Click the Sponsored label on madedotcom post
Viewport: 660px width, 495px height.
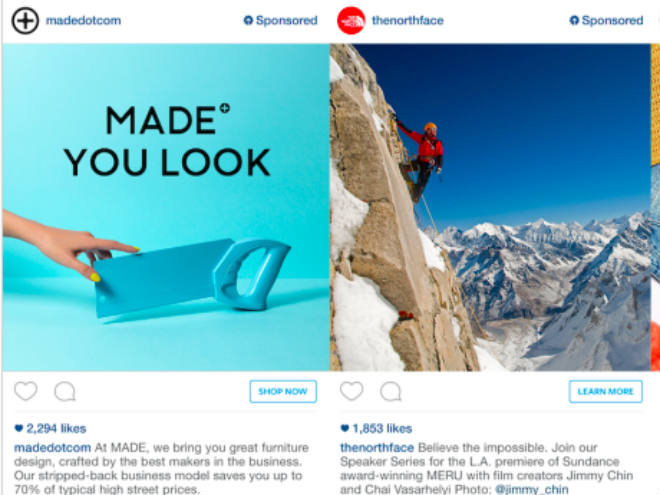[x=280, y=20]
